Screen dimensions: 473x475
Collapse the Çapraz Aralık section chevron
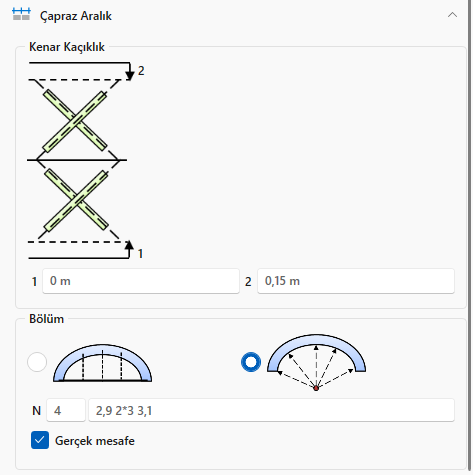(x=452, y=15)
